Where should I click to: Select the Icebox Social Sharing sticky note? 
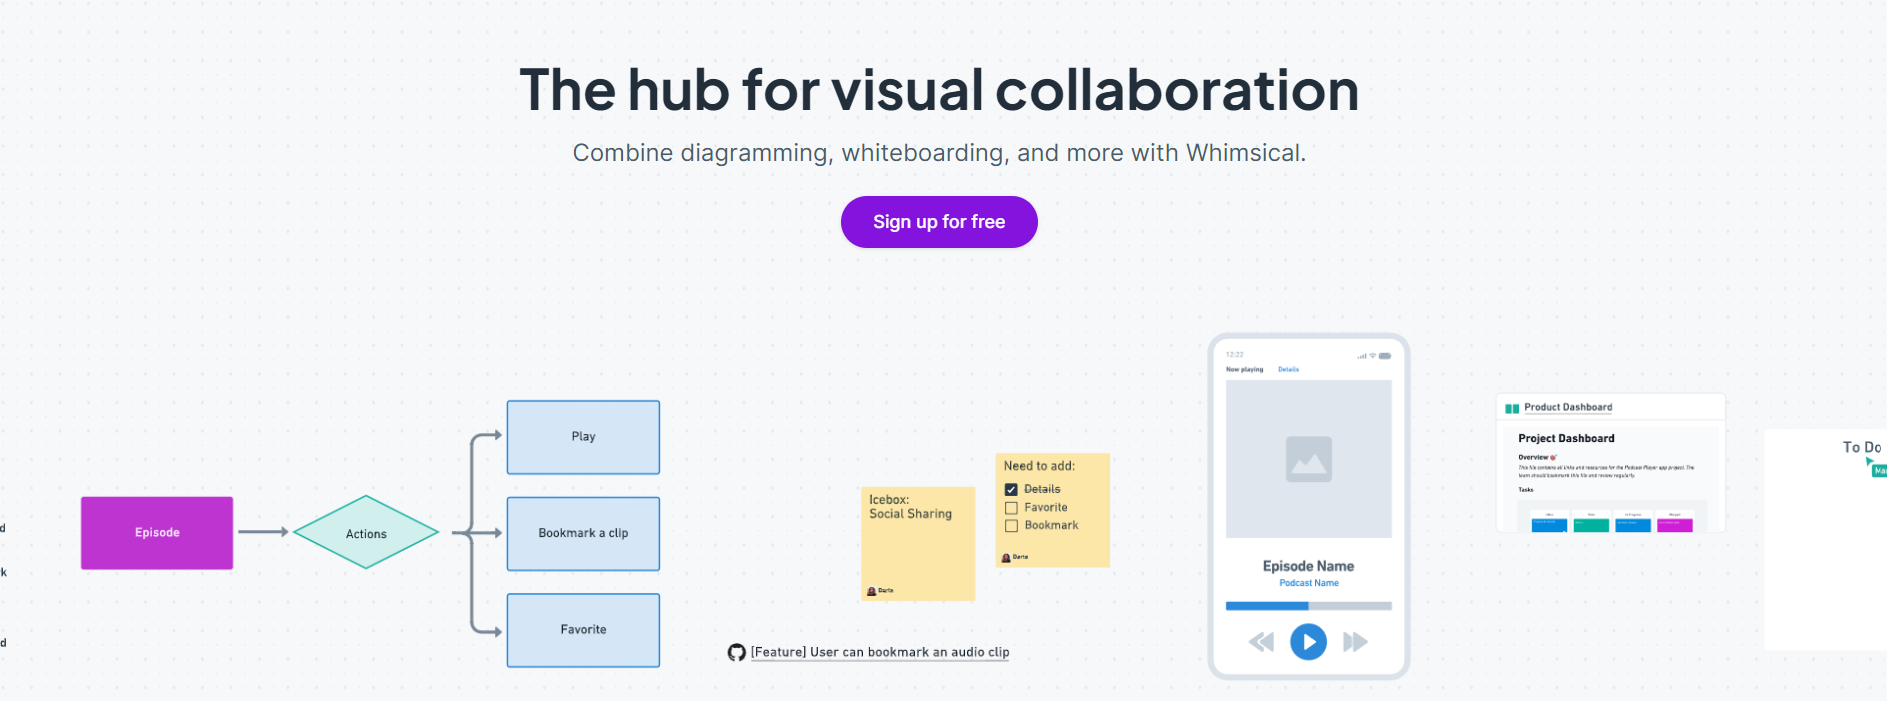coord(918,543)
